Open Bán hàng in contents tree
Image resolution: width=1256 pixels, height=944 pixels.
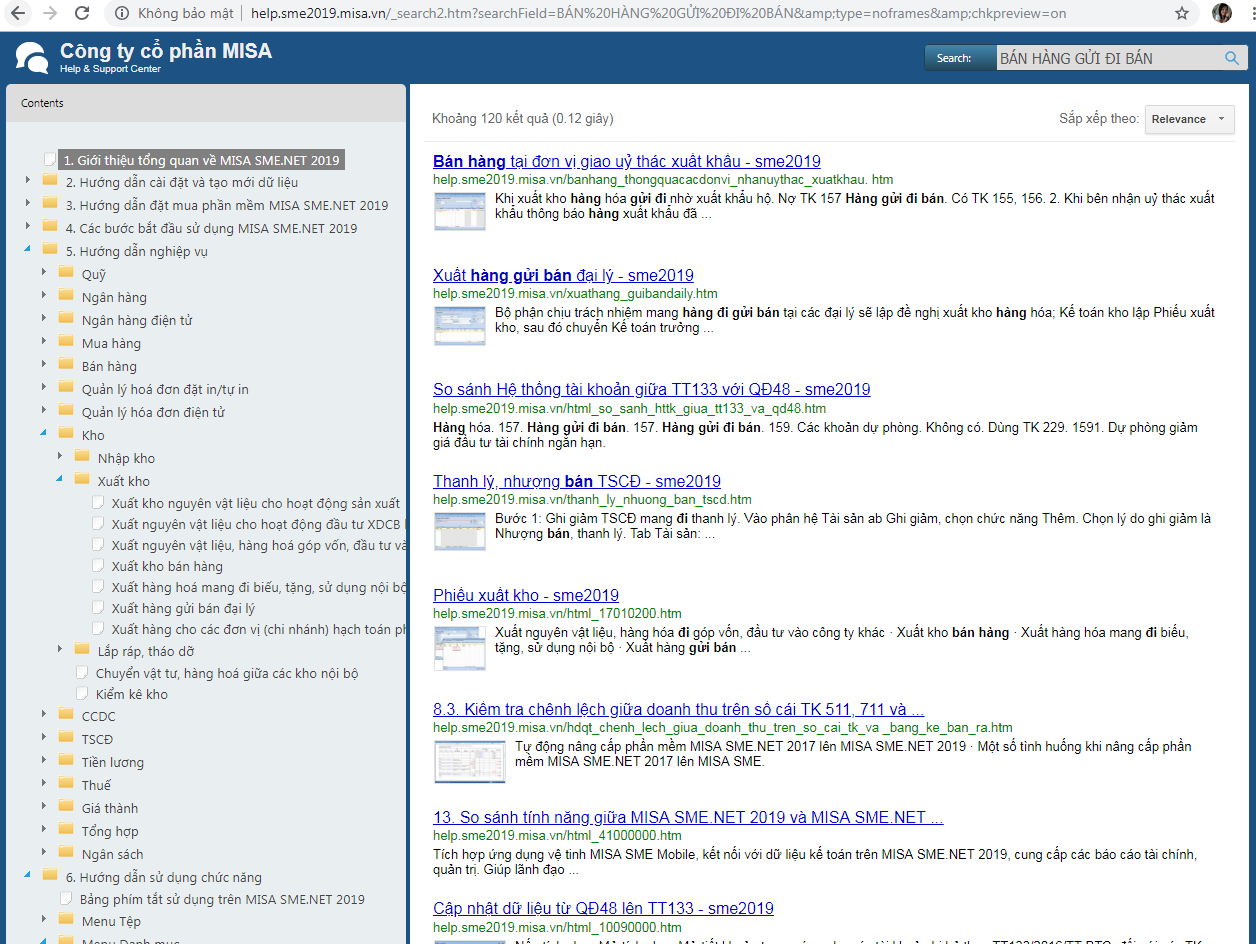click(109, 366)
